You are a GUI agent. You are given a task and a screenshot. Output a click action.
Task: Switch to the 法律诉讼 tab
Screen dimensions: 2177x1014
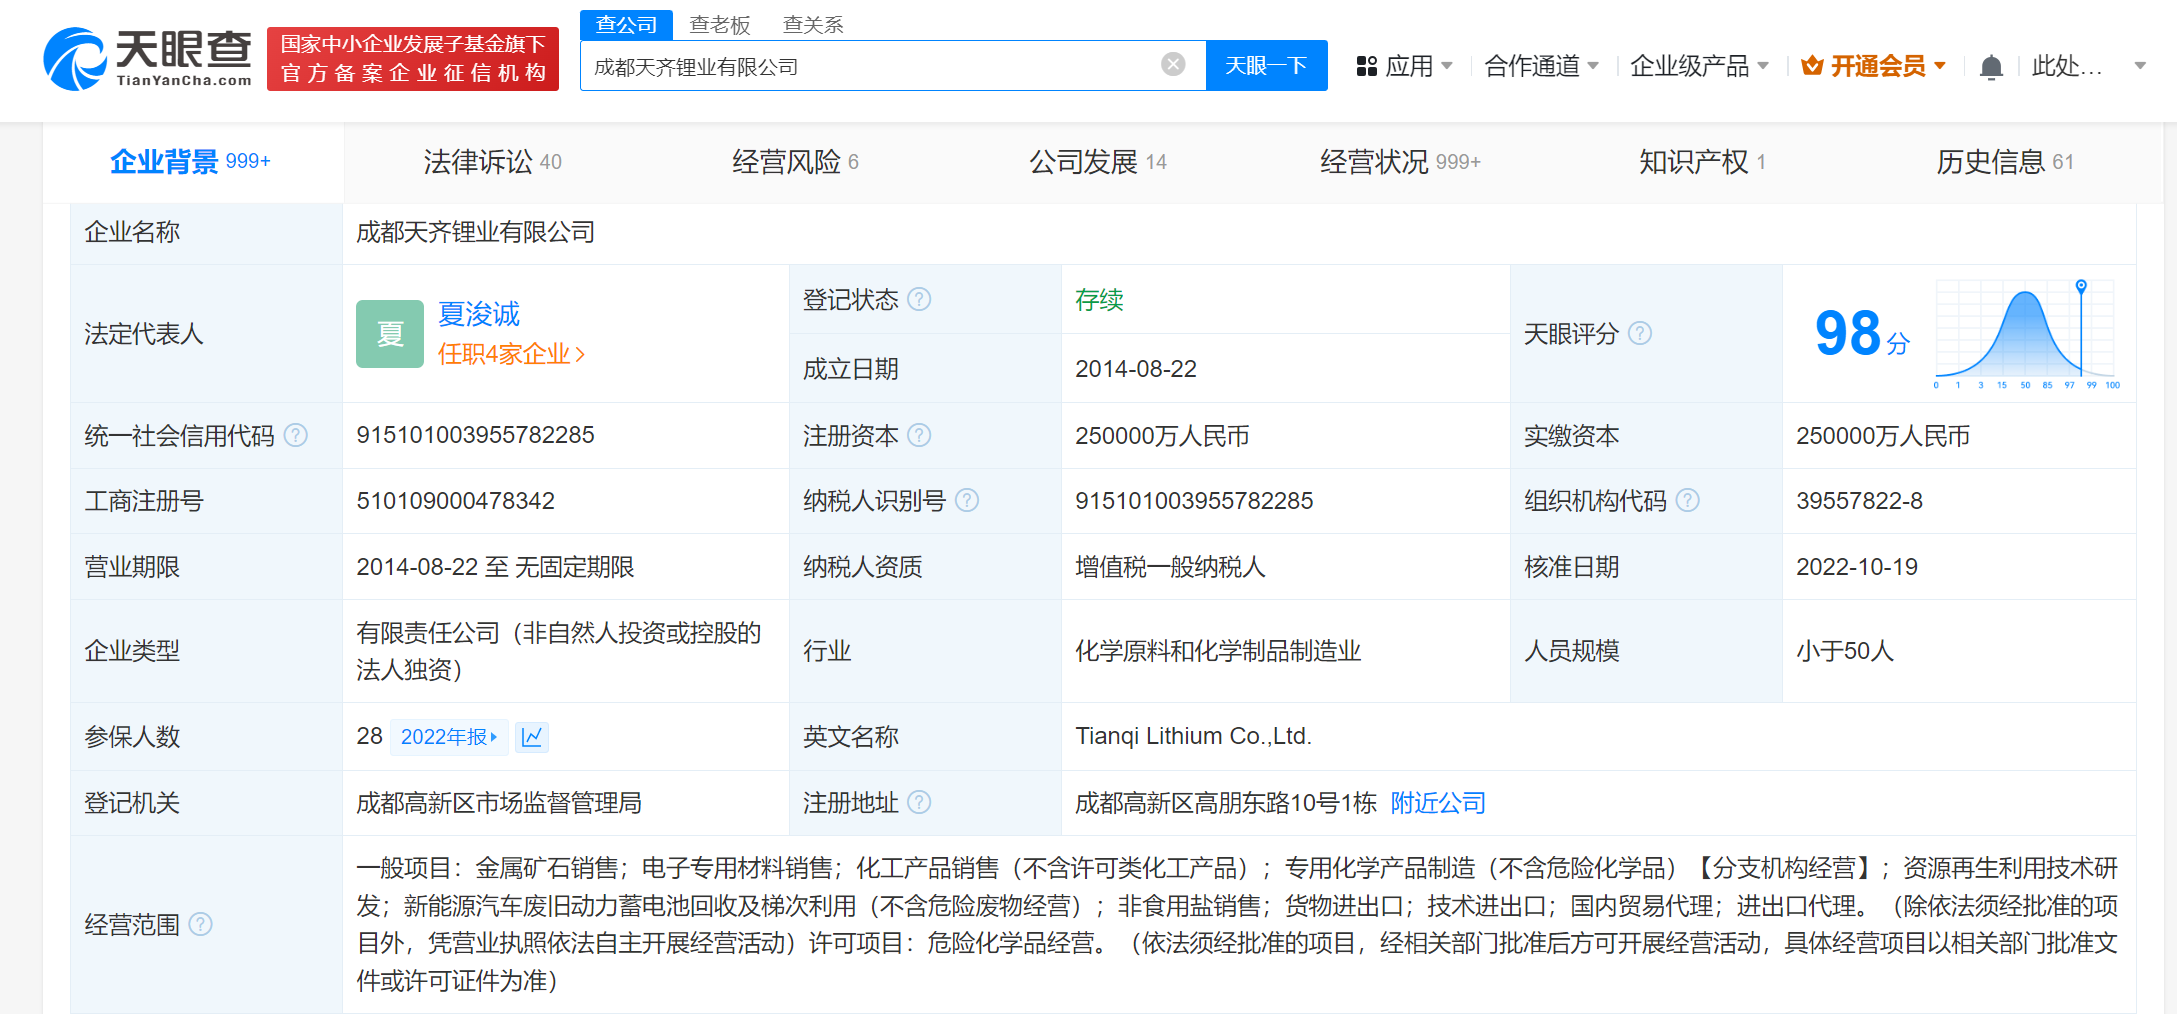point(492,162)
